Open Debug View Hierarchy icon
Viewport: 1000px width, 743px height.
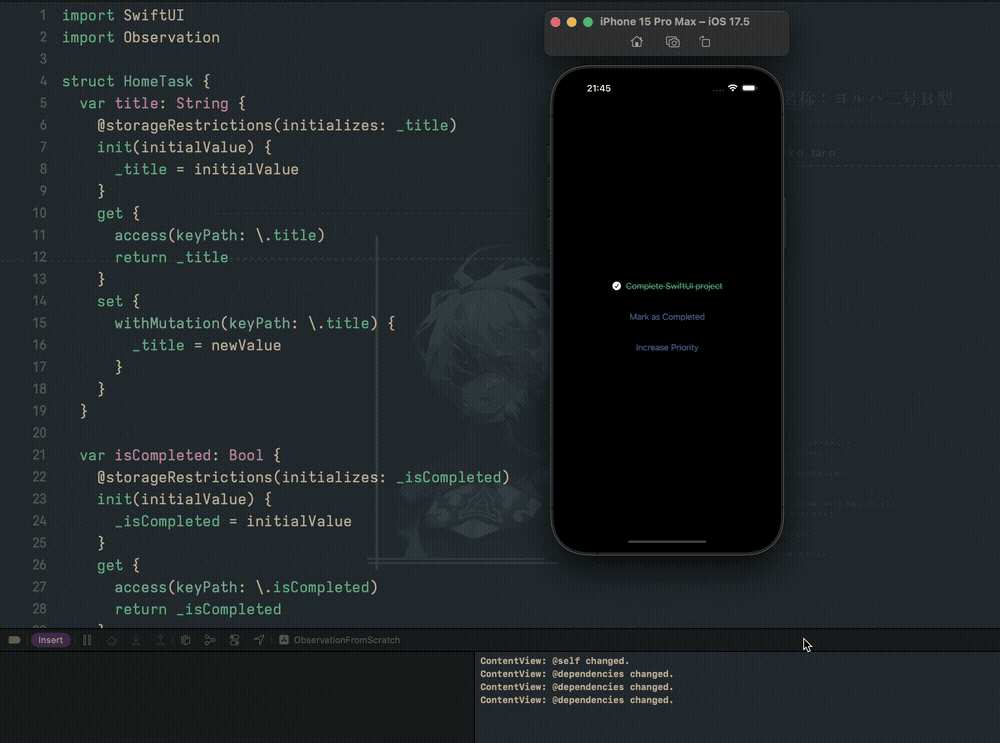(186, 640)
